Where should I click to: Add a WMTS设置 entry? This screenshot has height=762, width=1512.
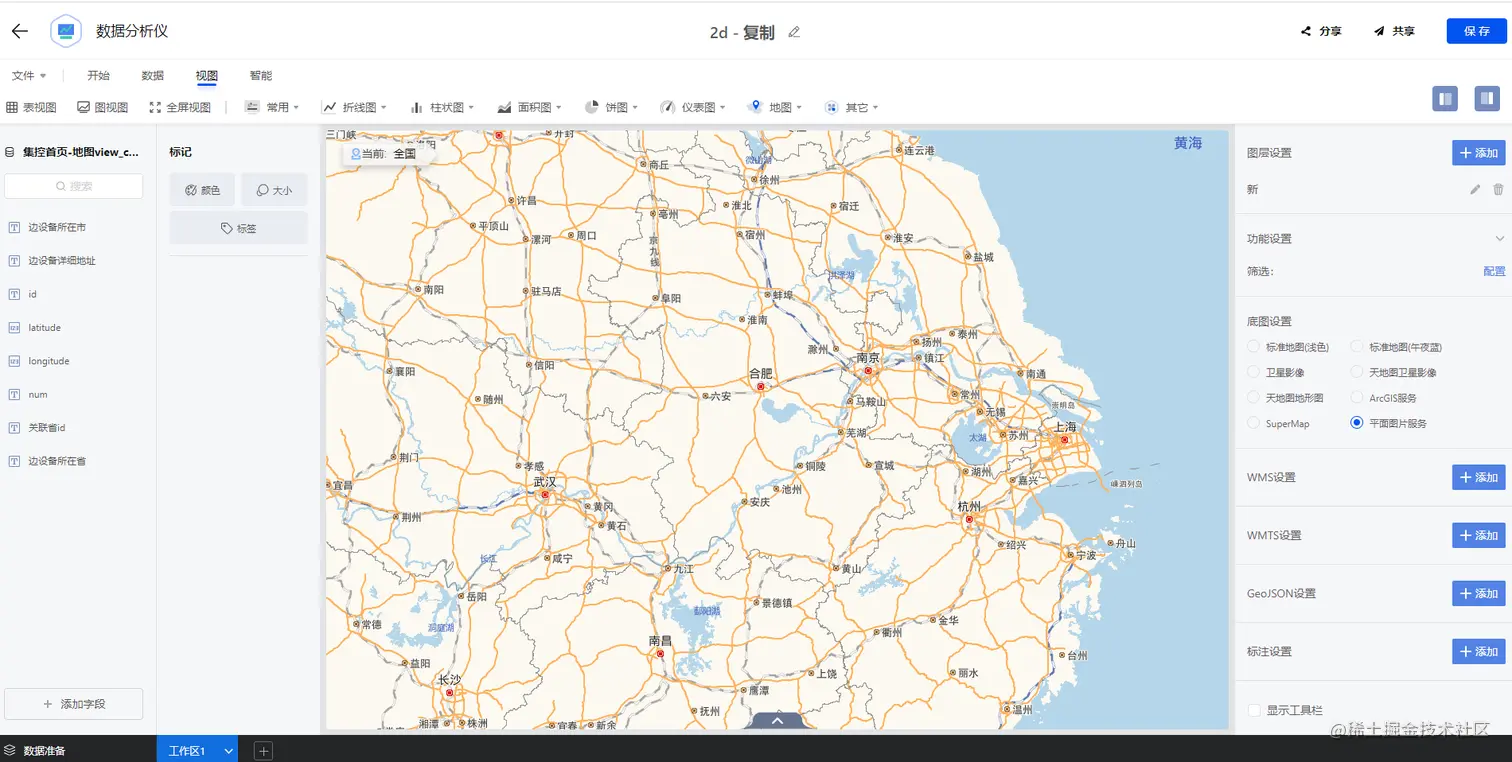click(1478, 535)
